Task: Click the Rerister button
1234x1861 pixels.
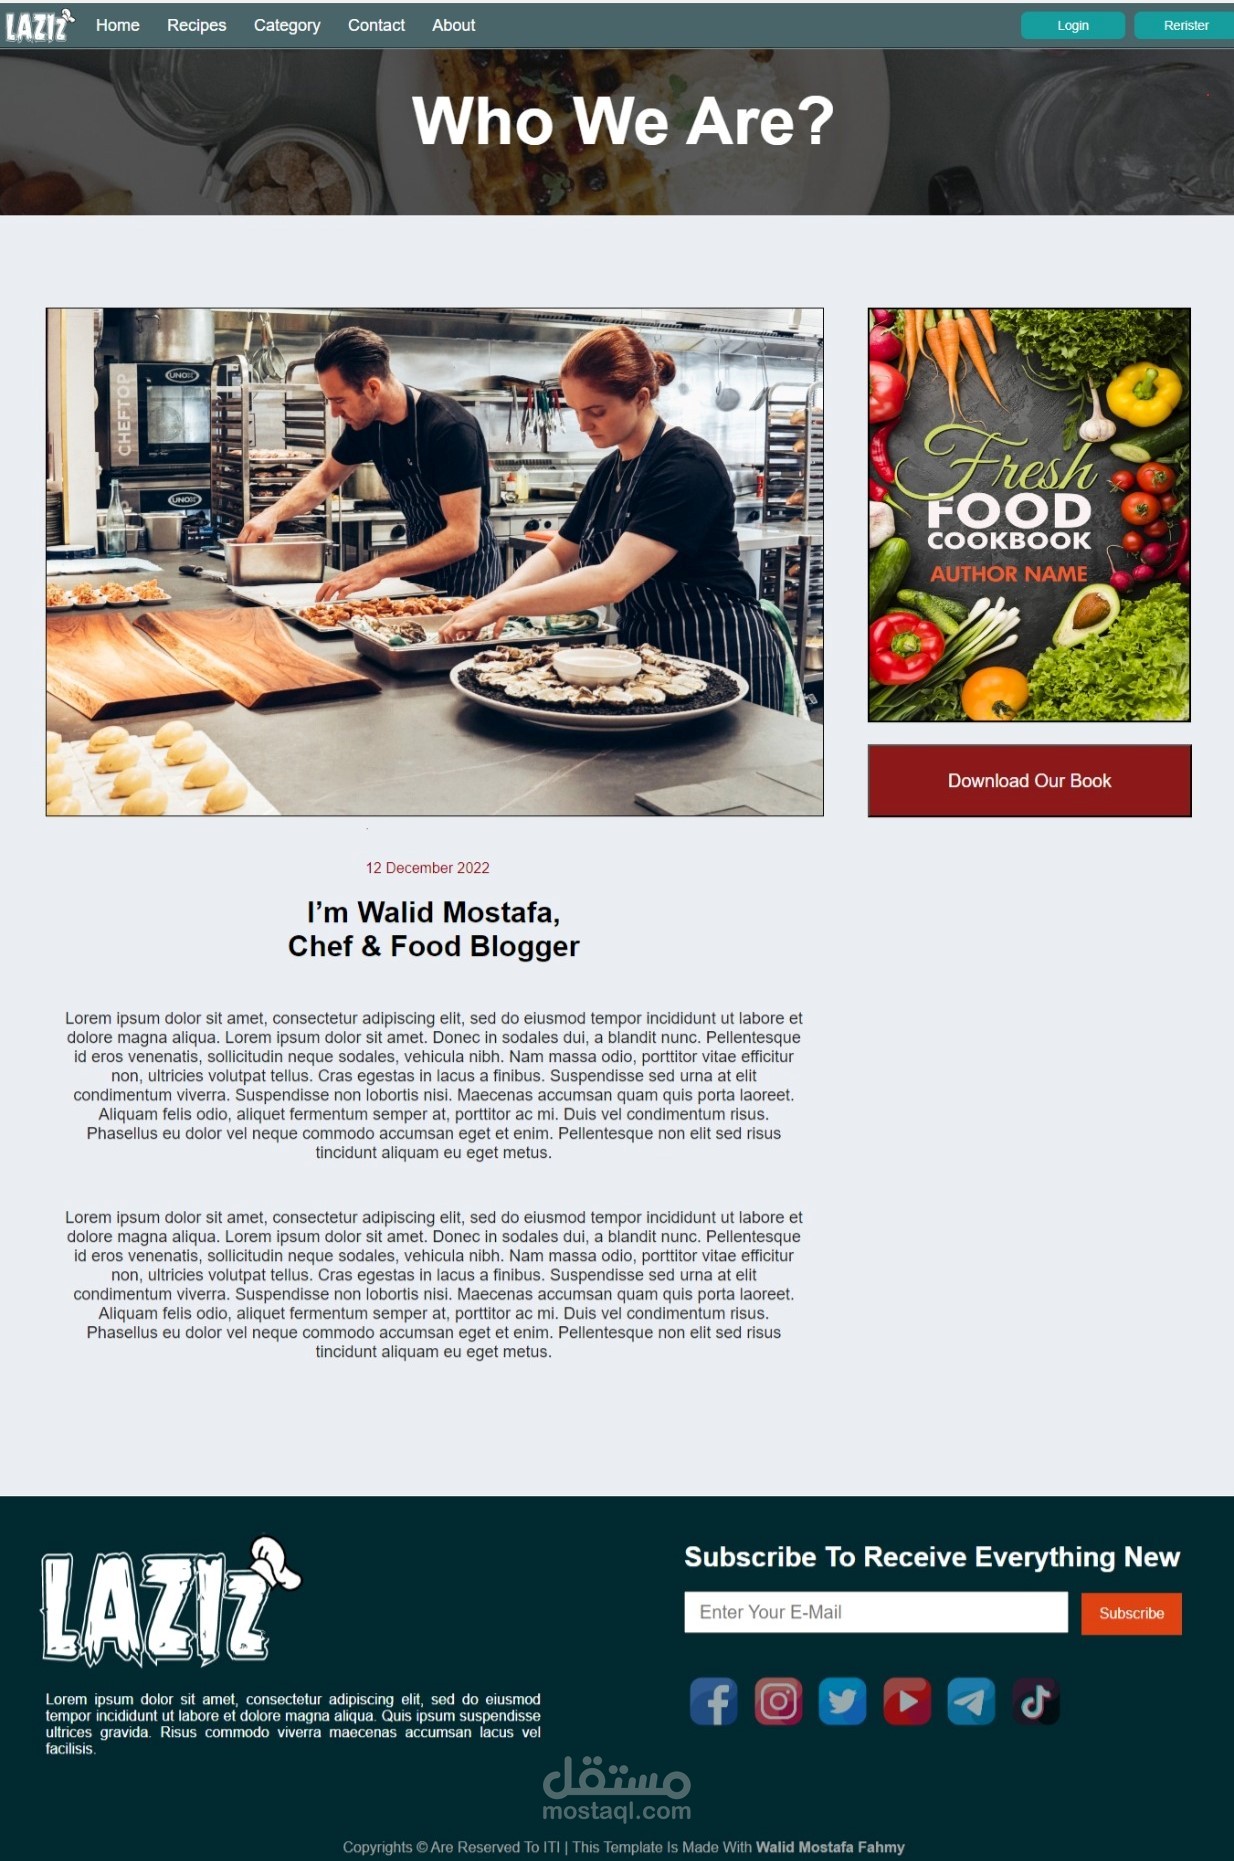Action: point(1185,25)
